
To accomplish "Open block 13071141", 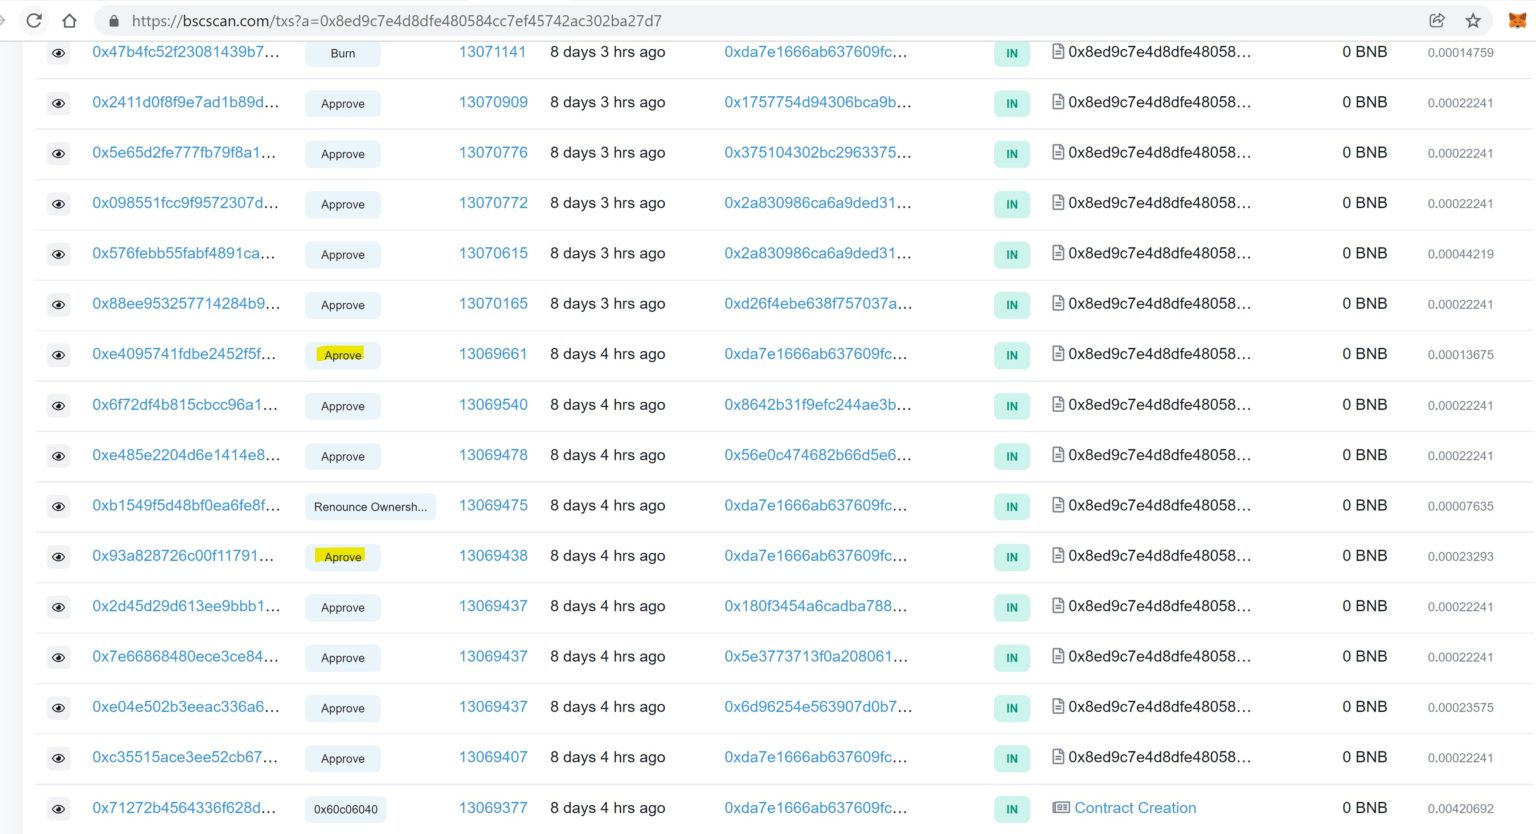I will coord(493,52).
